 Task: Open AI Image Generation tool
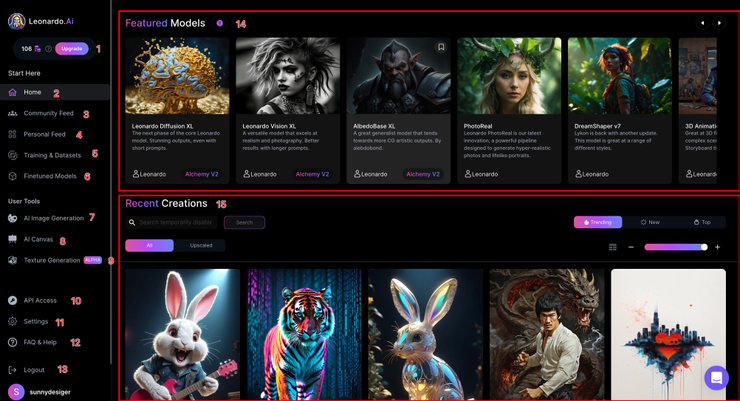click(x=53, y=218)
